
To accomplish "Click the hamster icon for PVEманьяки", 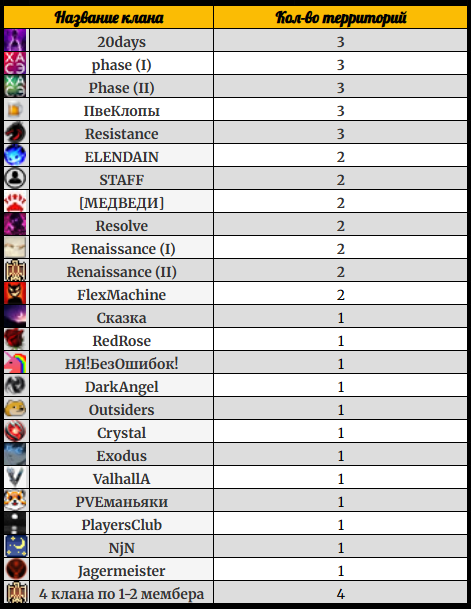I will [x=15, y=501].
